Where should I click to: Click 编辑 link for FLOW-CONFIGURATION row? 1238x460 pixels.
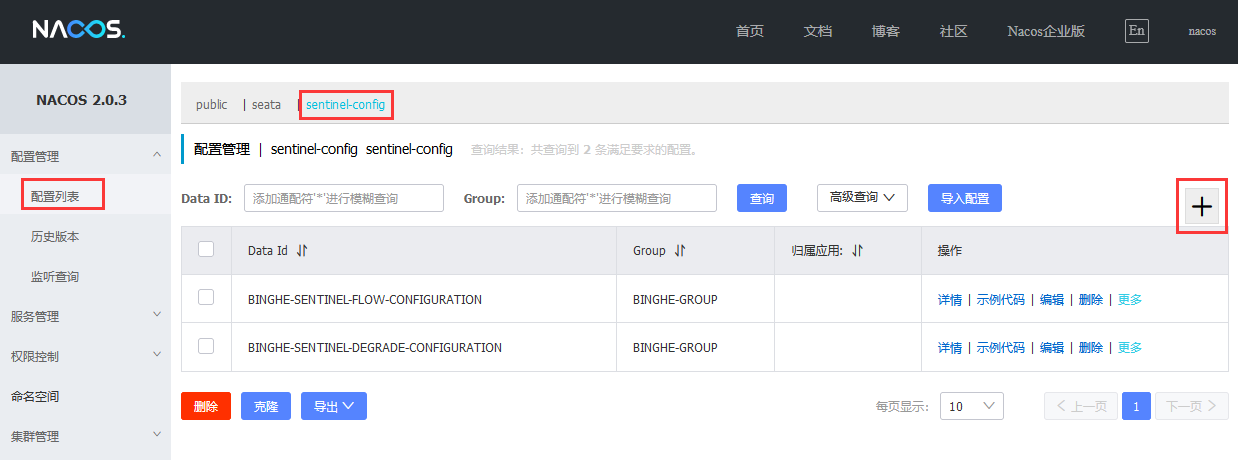tap(1051, 299)
